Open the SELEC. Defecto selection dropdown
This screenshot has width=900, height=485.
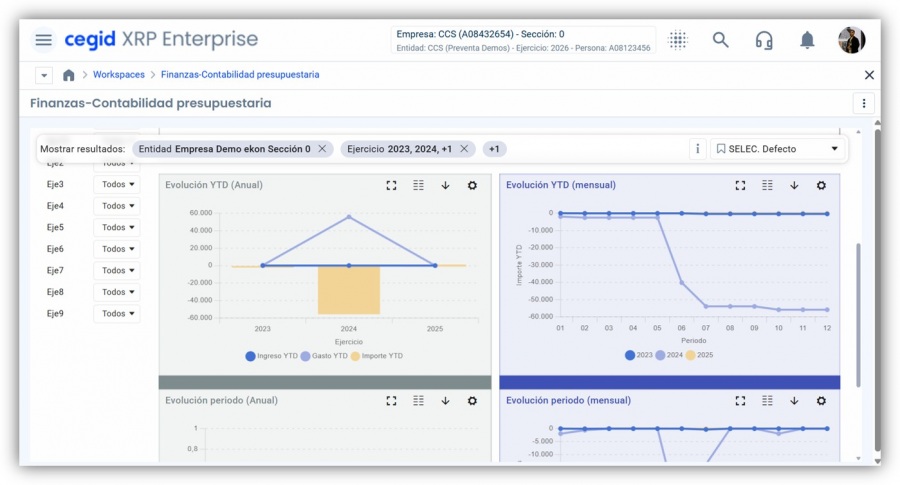point(778,149)
